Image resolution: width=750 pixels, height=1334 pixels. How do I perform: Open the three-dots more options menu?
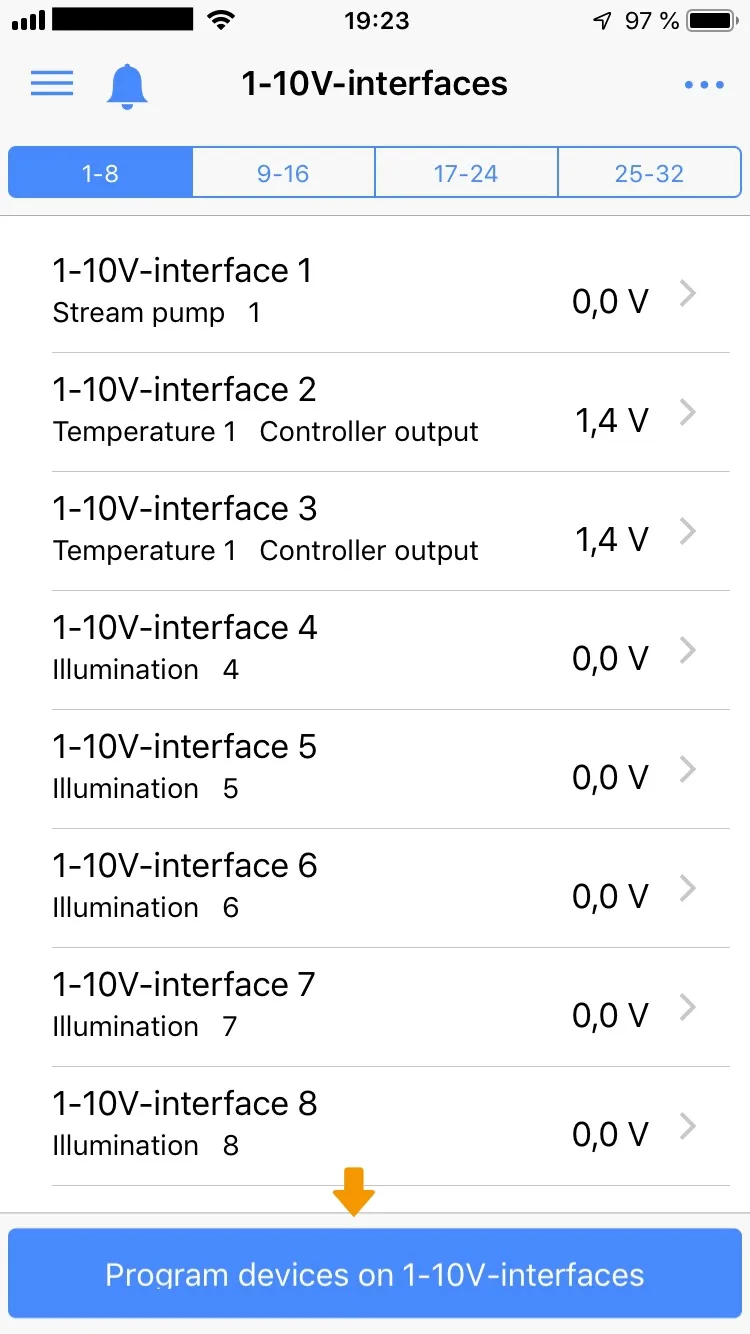[x=704, y=85]
